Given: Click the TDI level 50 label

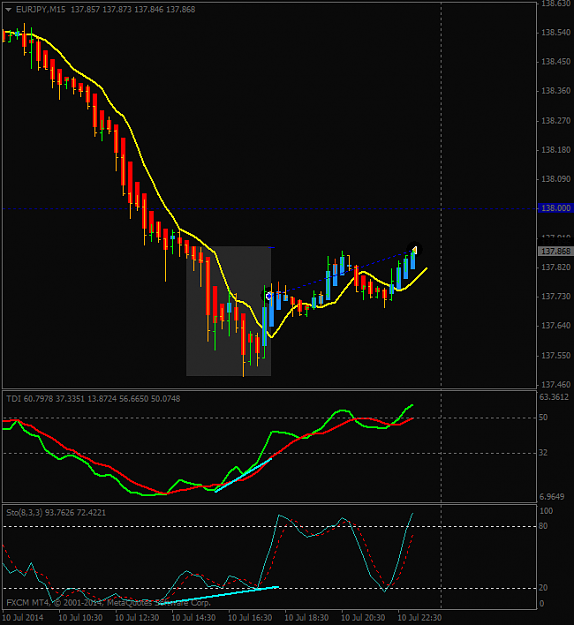Looking at the screenshot, I should [x=543, y=417].
